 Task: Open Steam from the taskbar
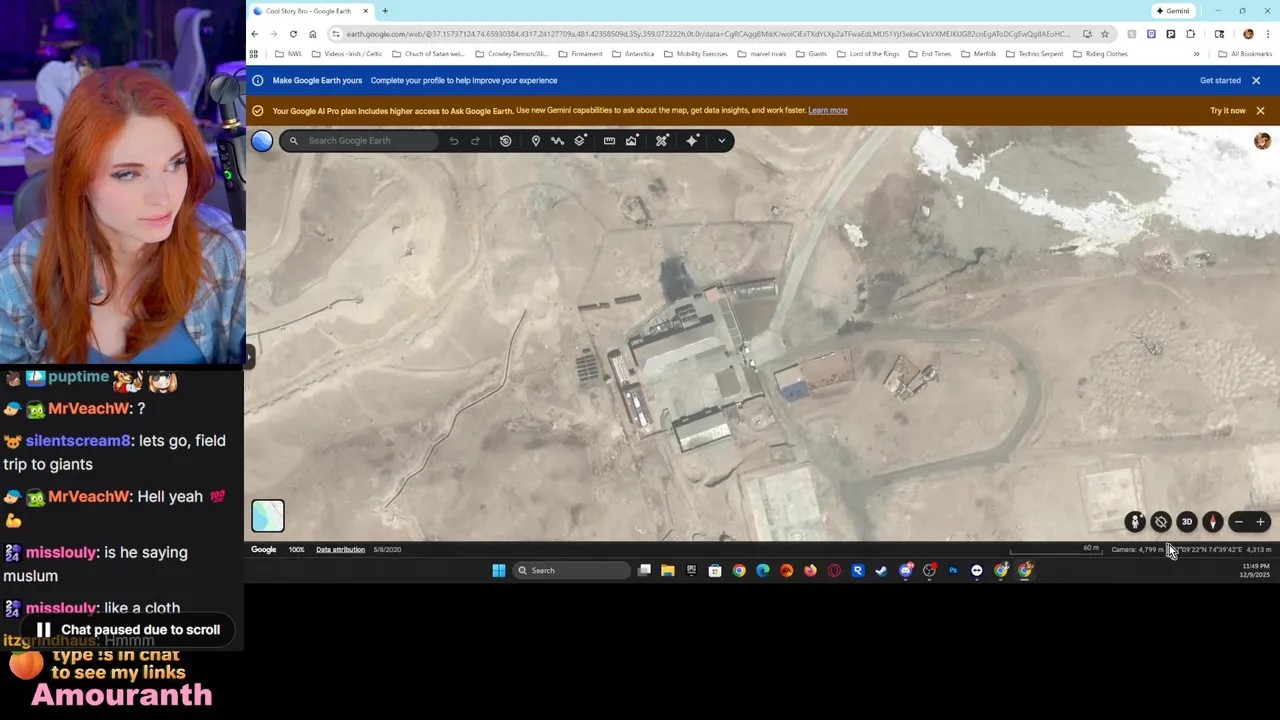(881, 571)
